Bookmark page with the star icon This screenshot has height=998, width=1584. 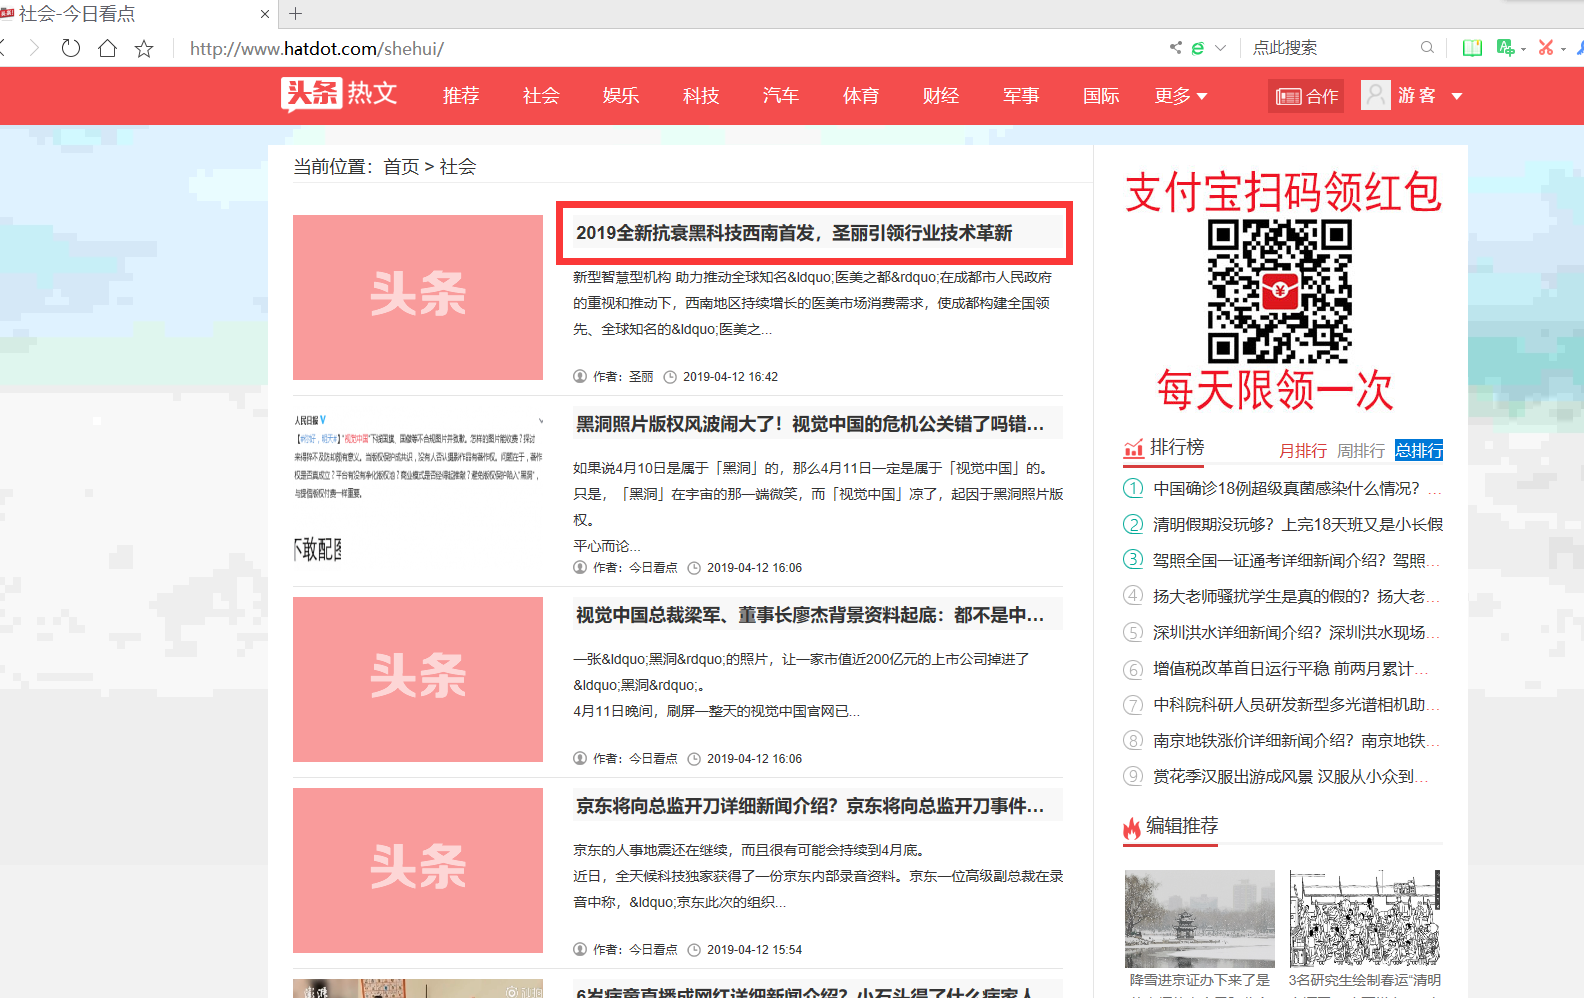click(x=144, y=48)
